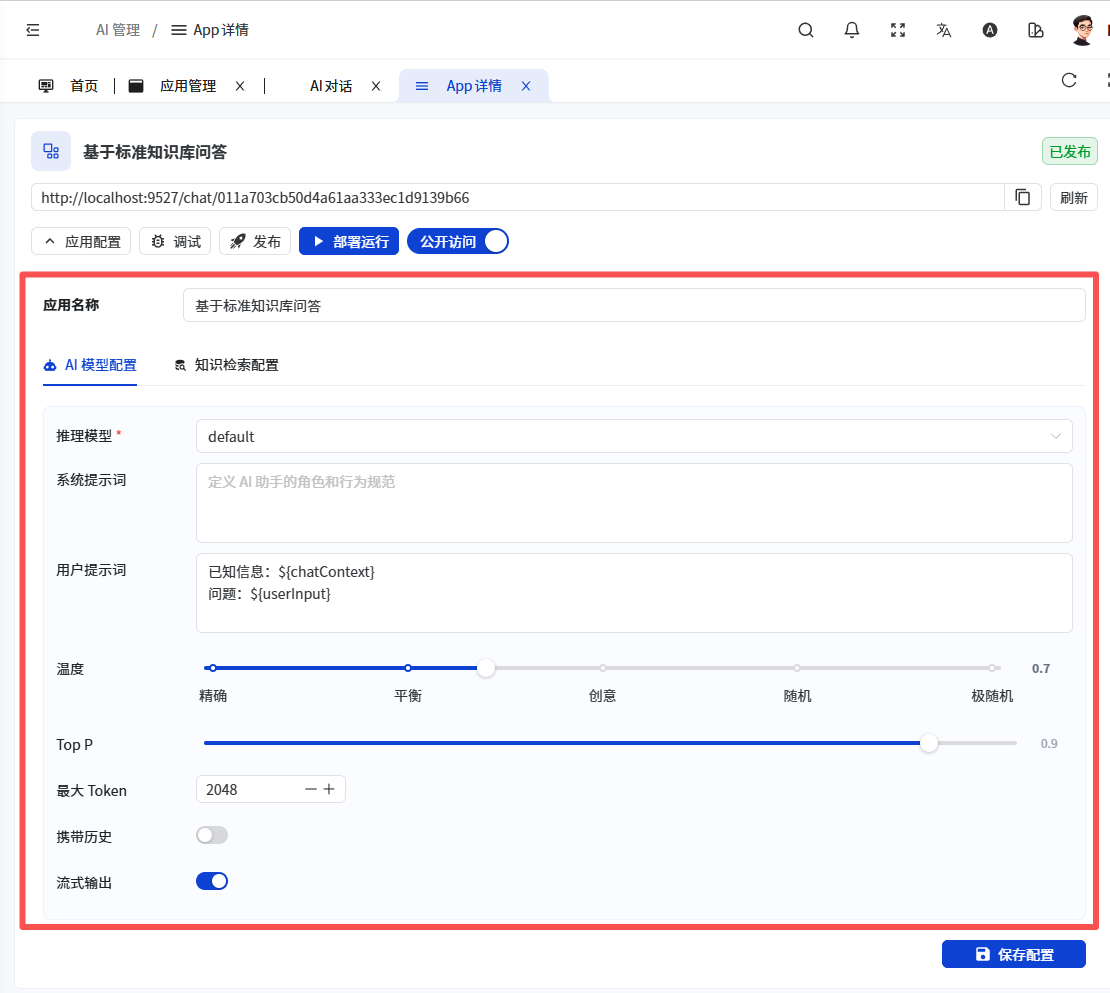This screenshot has width=1110, height=993.
Task: Open notifications bell icon
Action: 852,30
